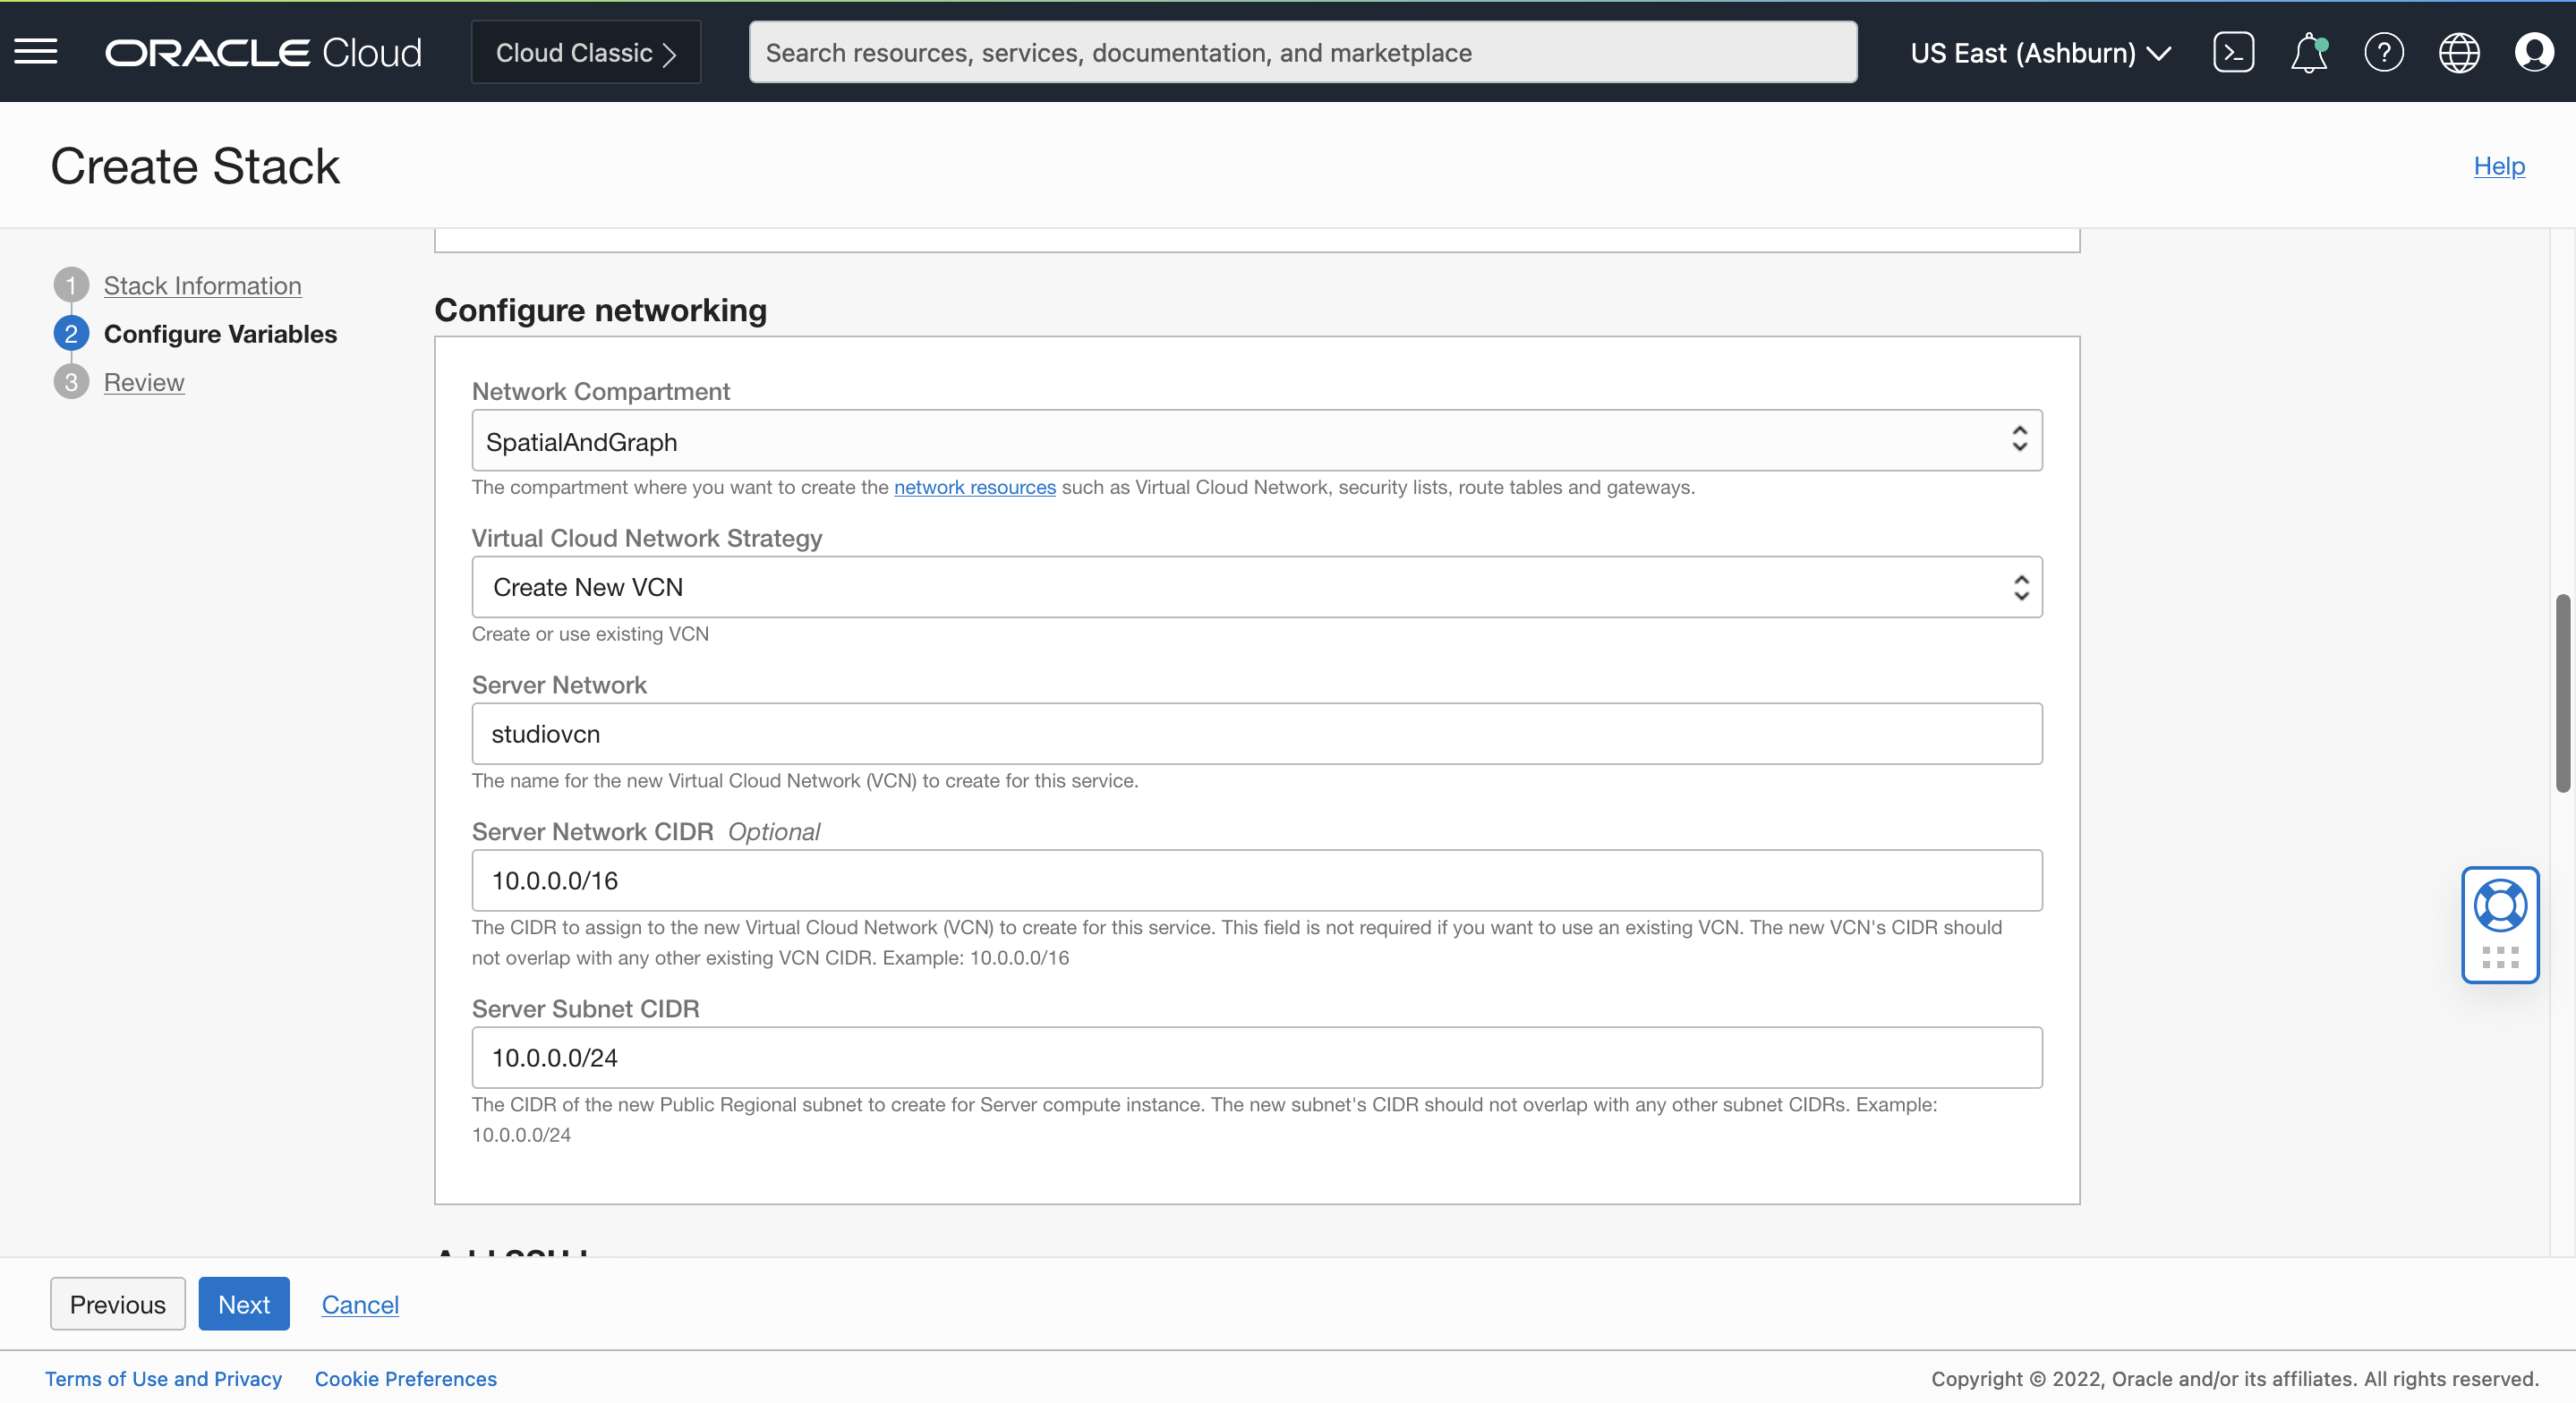Expand the US East (Ashburn) region selector
Image resolution: width=2576 pixels, height=1403 pixels.
point(2040,52)
